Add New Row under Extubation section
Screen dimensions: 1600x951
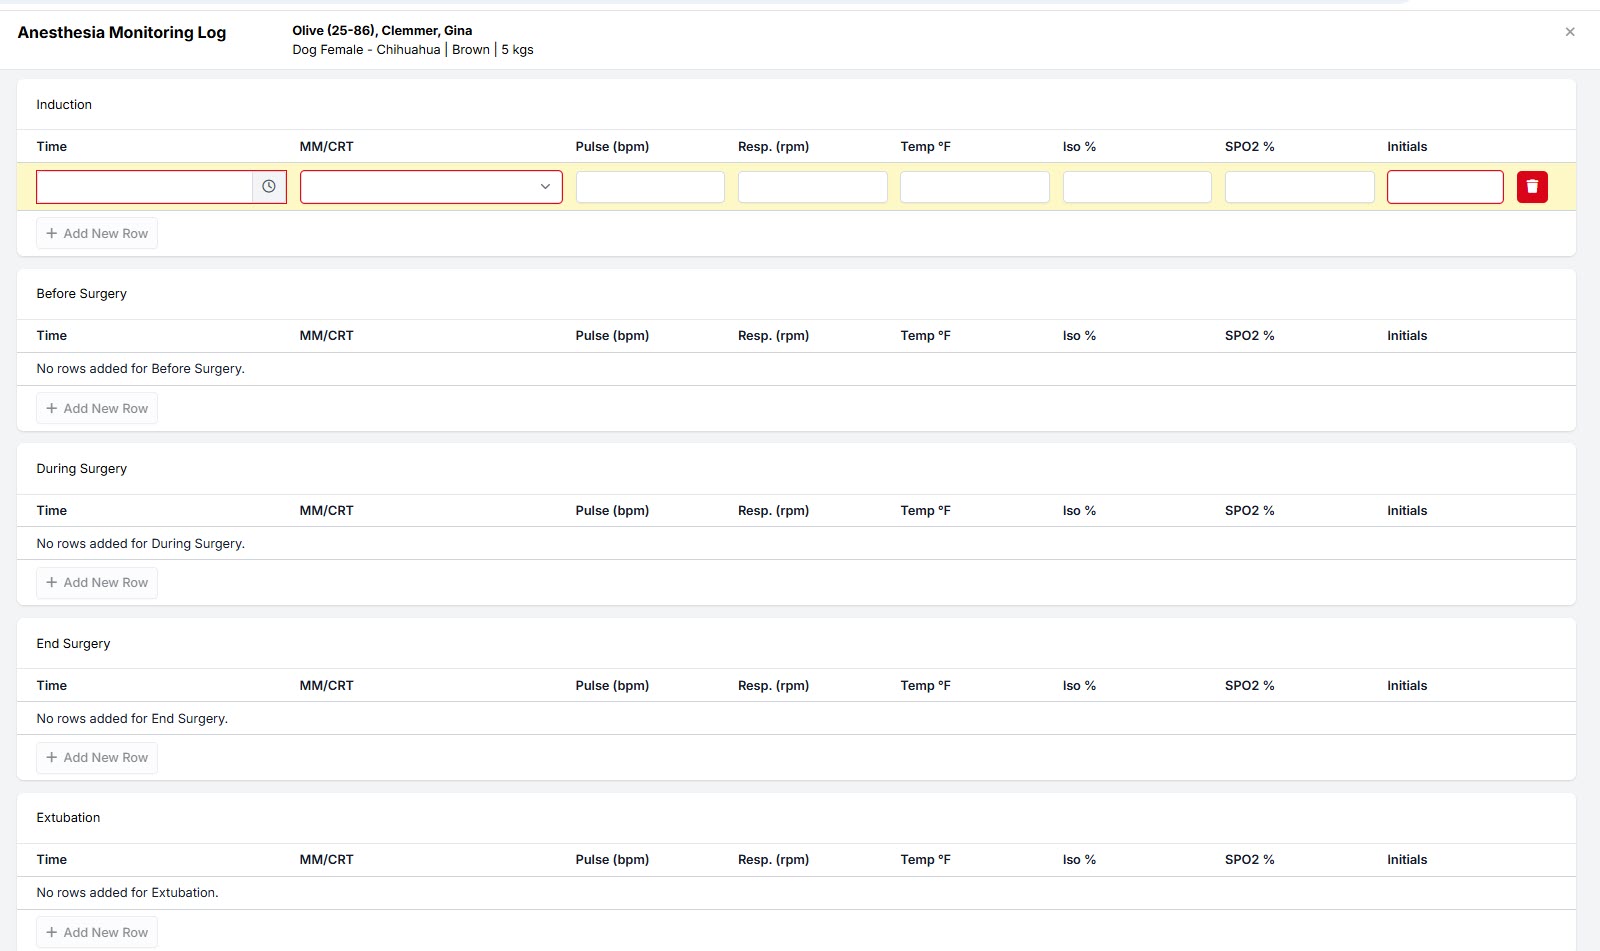[97, 932]
